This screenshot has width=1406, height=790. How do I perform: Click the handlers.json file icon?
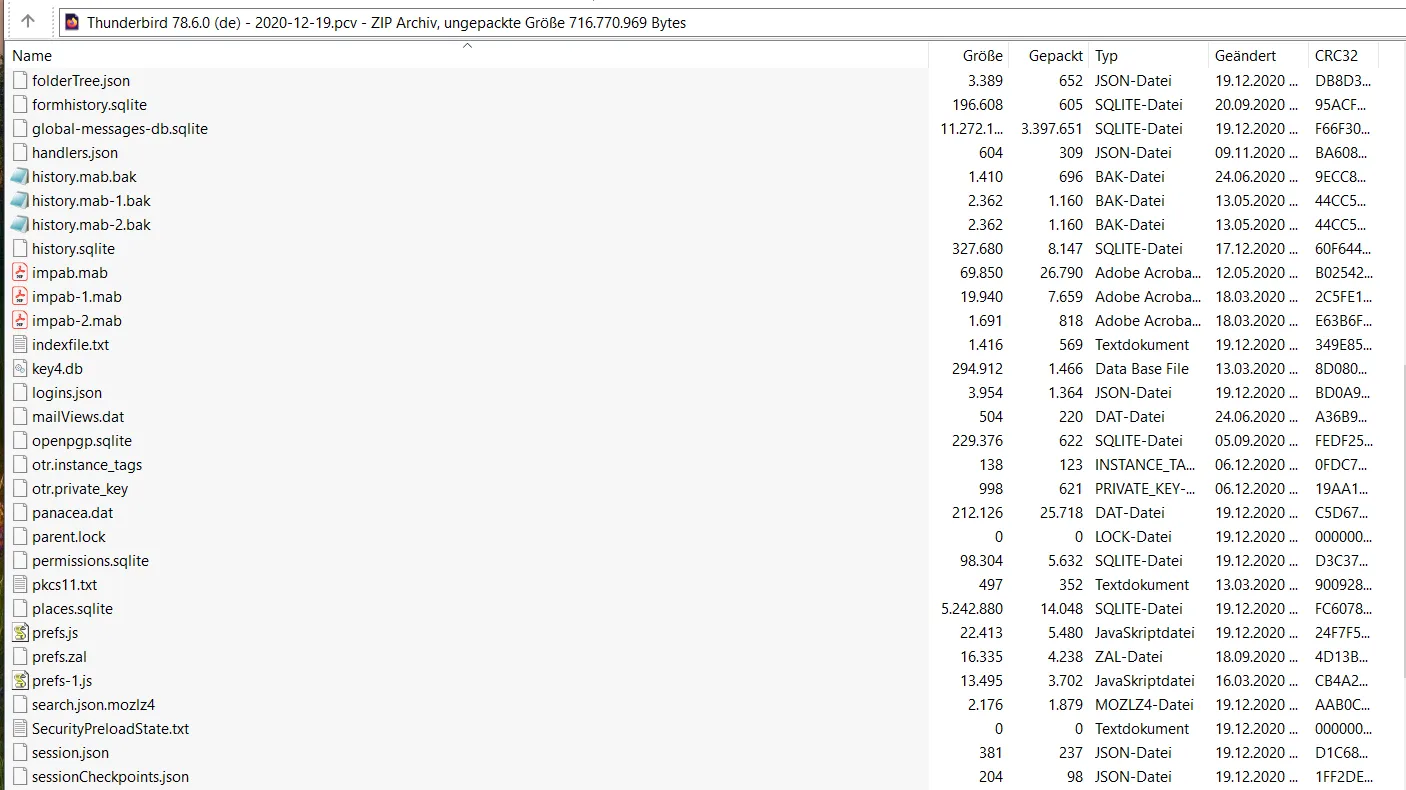pos(20,152)
